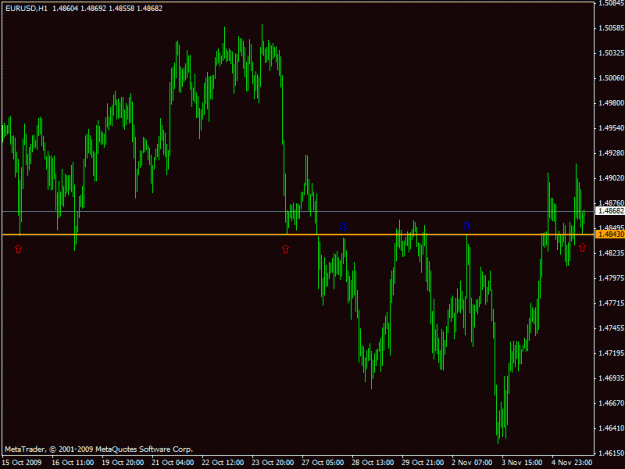Image resolution: width=625 pixels, height=469 pixels.
Task: Click the 1.48235 price scale label
Action: click(x=611, y=253)
